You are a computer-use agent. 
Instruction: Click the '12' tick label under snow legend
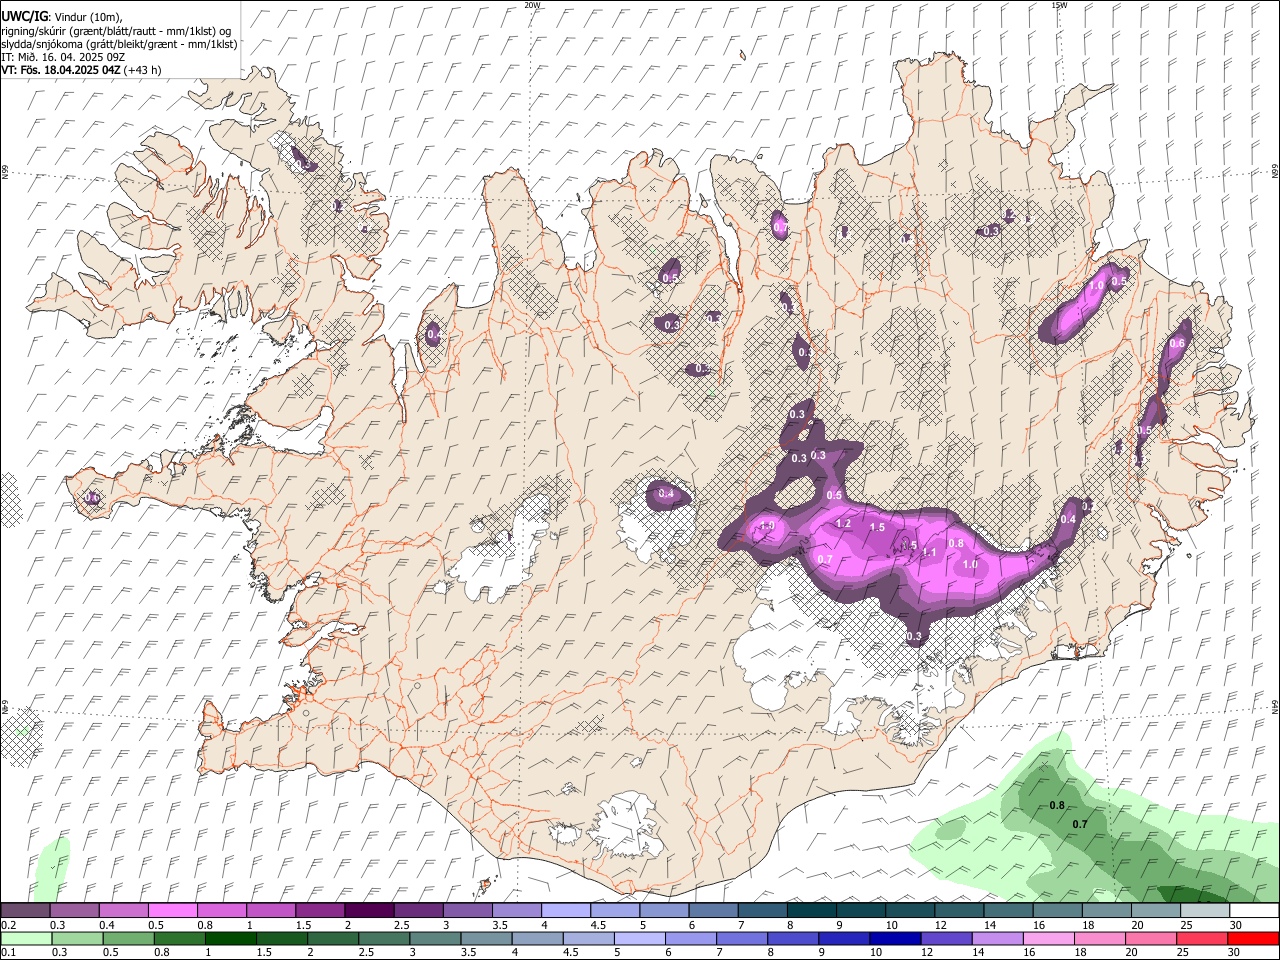click(x=941, y=925)
